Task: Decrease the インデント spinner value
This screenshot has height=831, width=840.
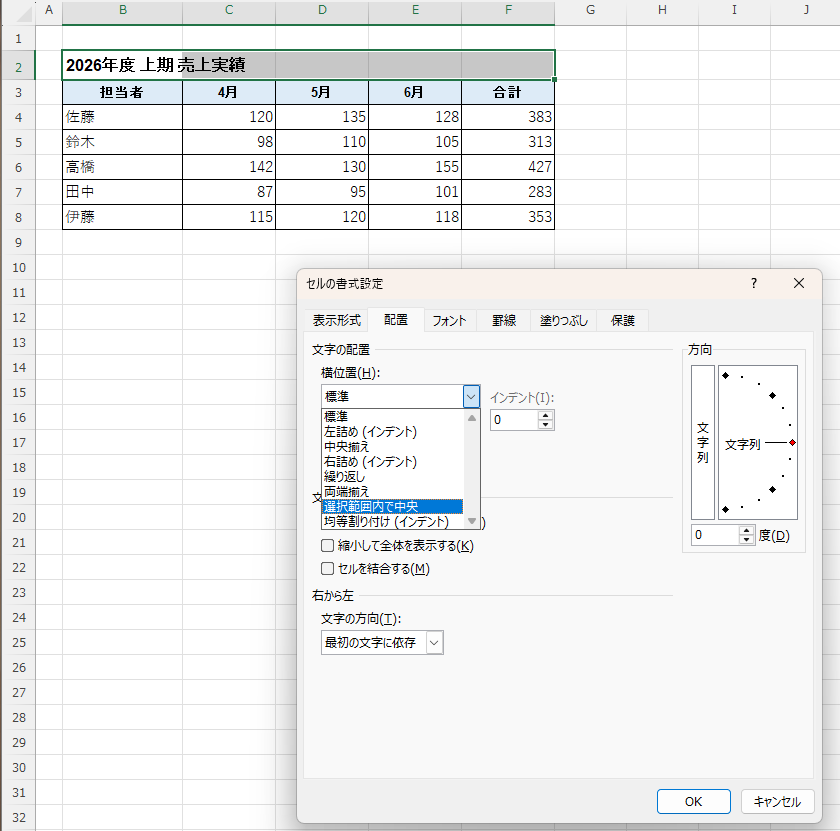Action: click(545, 425)
